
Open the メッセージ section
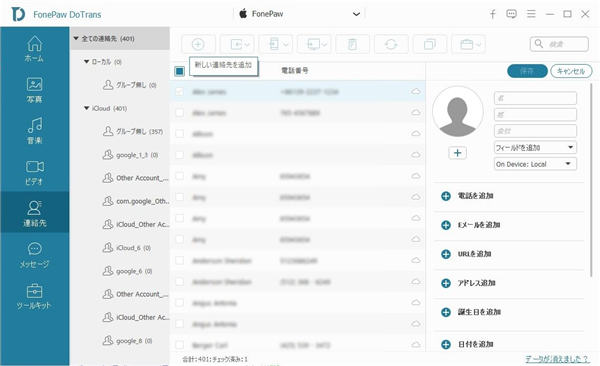click(x=34, y=255)
